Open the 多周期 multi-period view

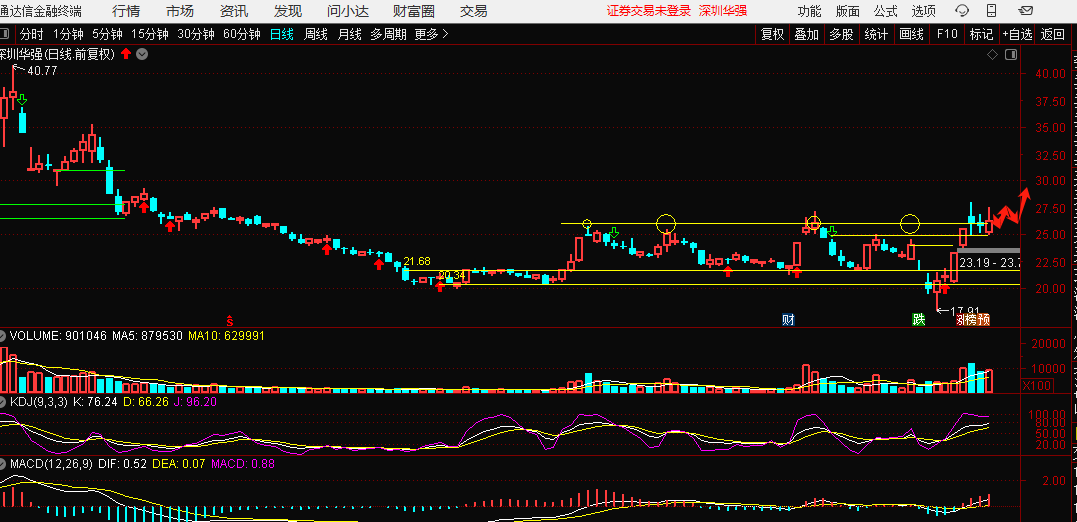pyautogui.click(x=388, y=34)
